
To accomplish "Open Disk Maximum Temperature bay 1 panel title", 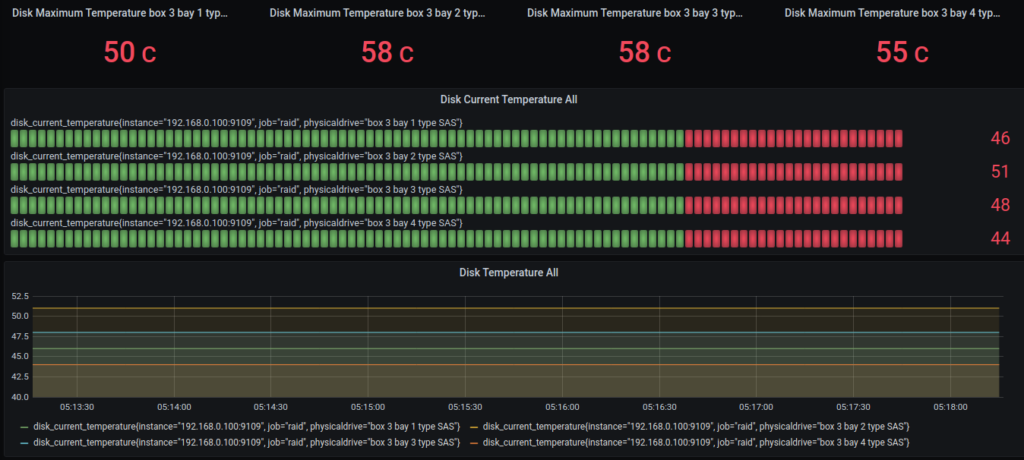I will click(x=121, y=12).
